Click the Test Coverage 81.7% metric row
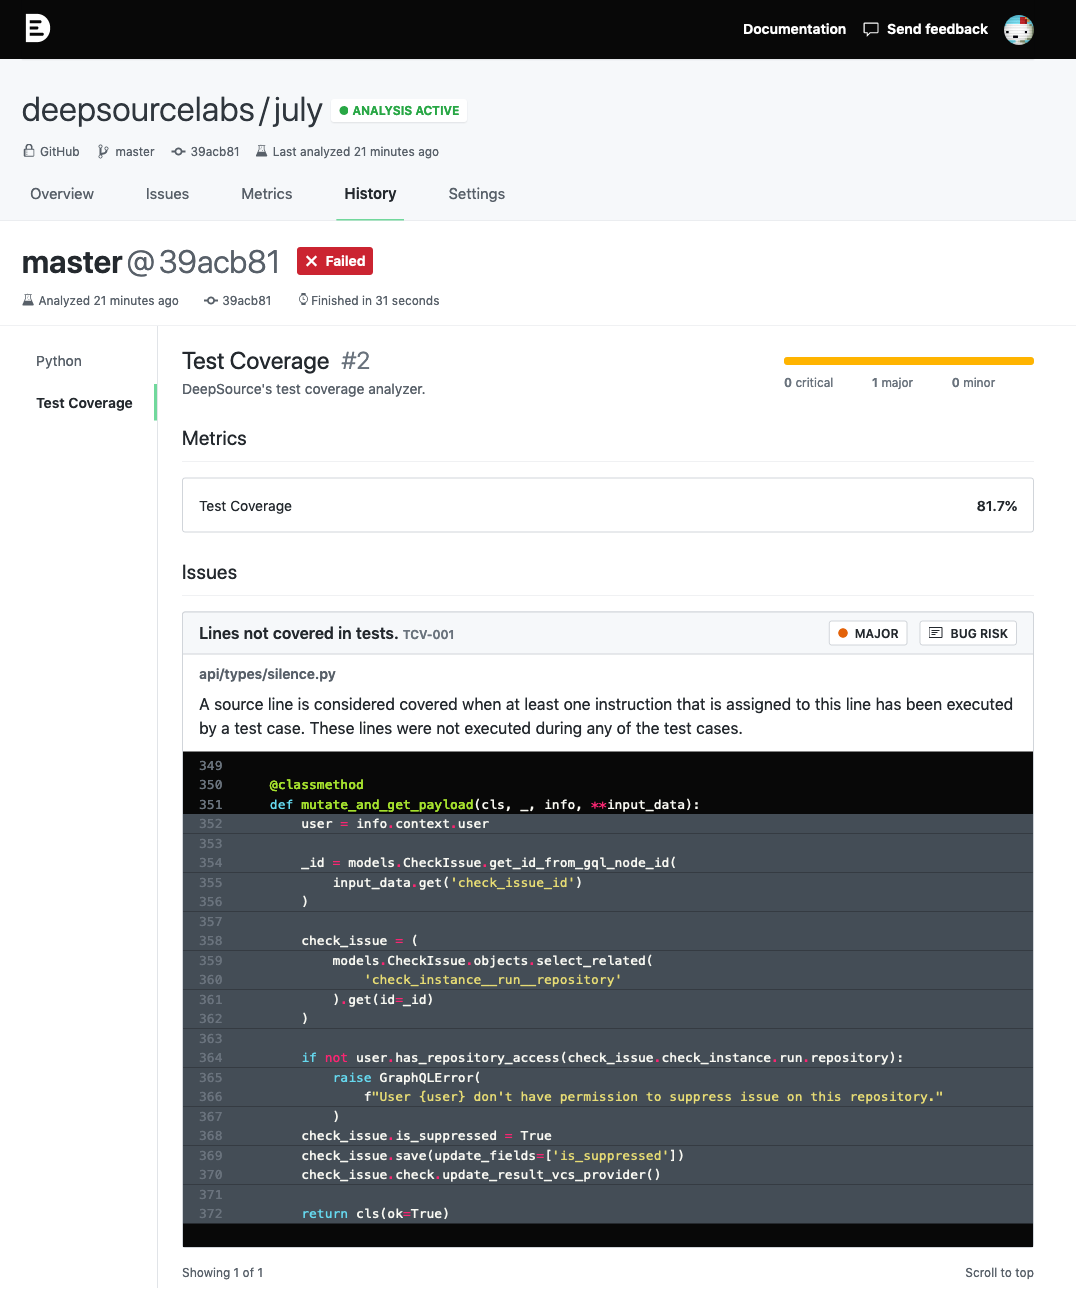1076x1316 pixels. pos(607,506)
